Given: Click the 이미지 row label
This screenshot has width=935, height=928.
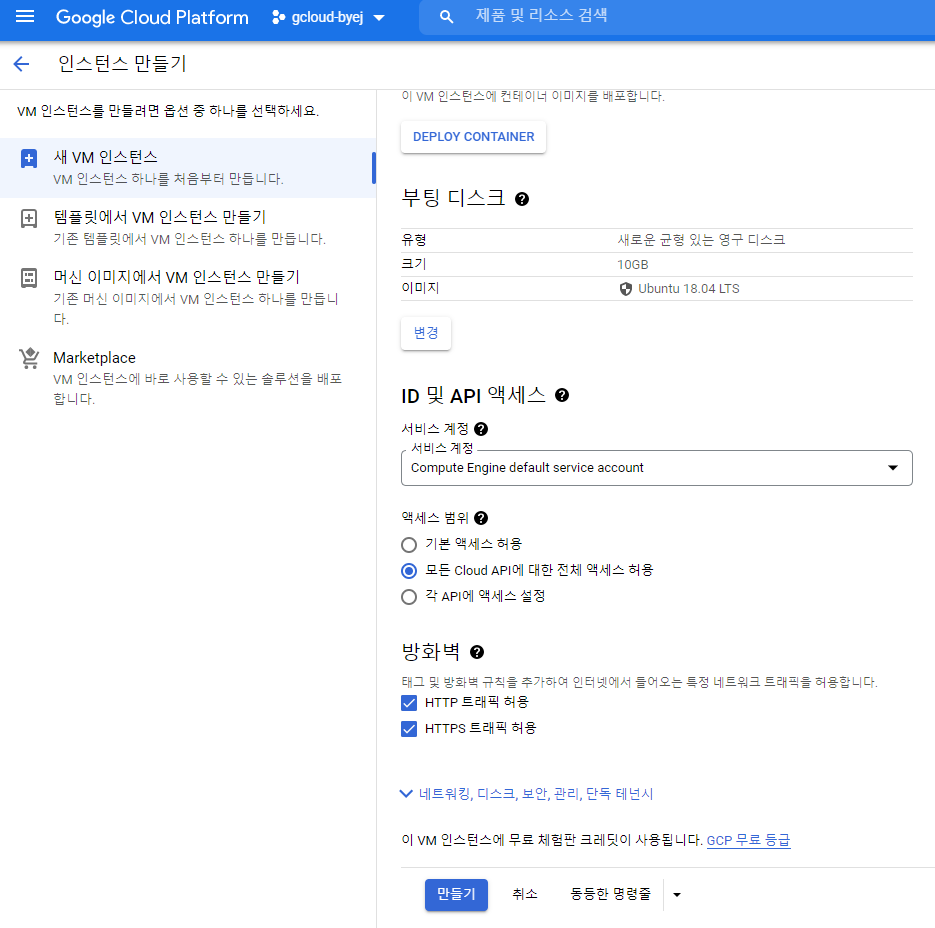Looking at the screenshot, I should [x=420, y=288].
